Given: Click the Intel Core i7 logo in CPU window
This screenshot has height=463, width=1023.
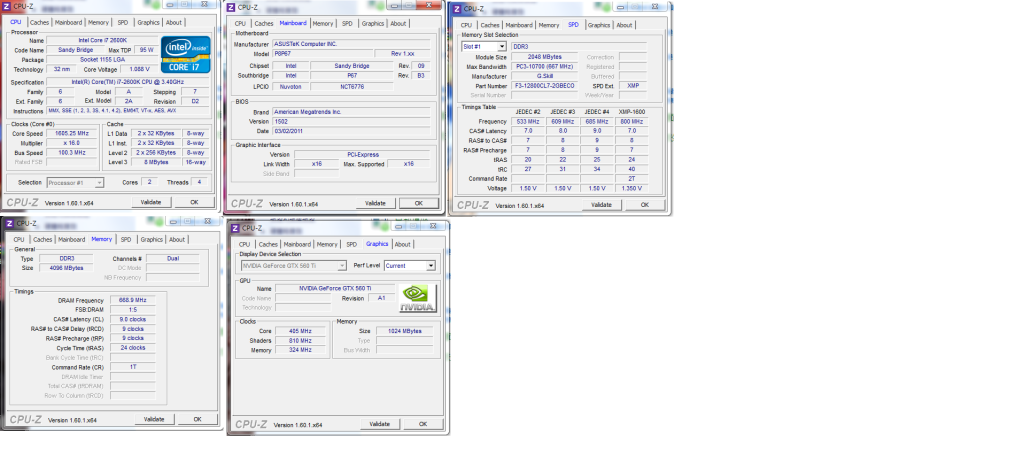Looking at the screenshot, I should click(x=185, y=54).
